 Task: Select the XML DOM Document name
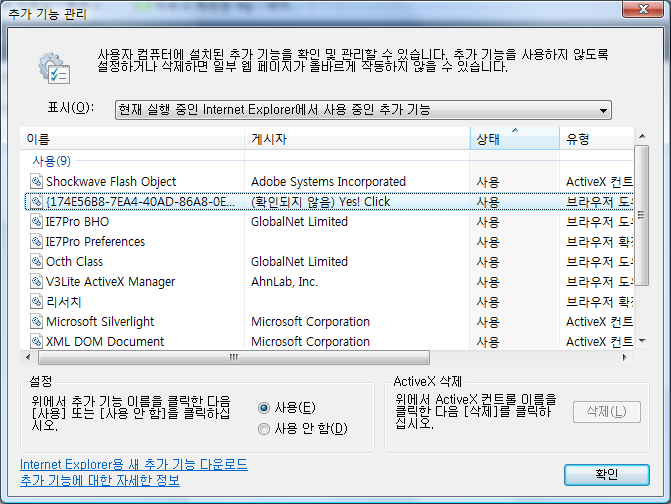tap(105, 341)
